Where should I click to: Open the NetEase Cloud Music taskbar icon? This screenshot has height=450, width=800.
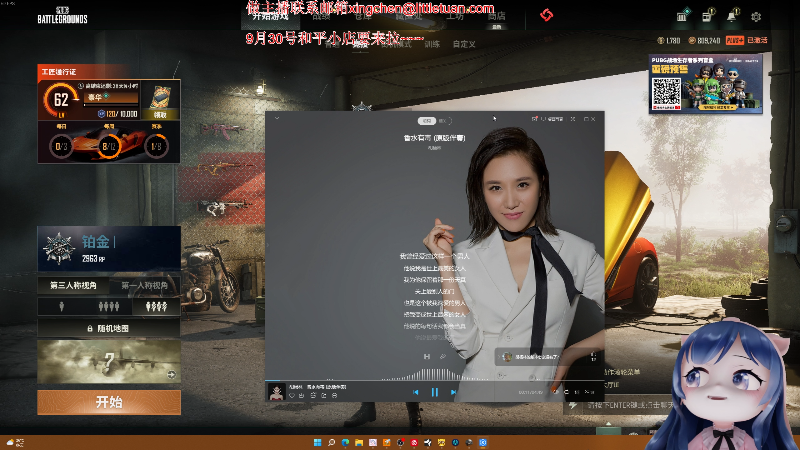(414, 442)
